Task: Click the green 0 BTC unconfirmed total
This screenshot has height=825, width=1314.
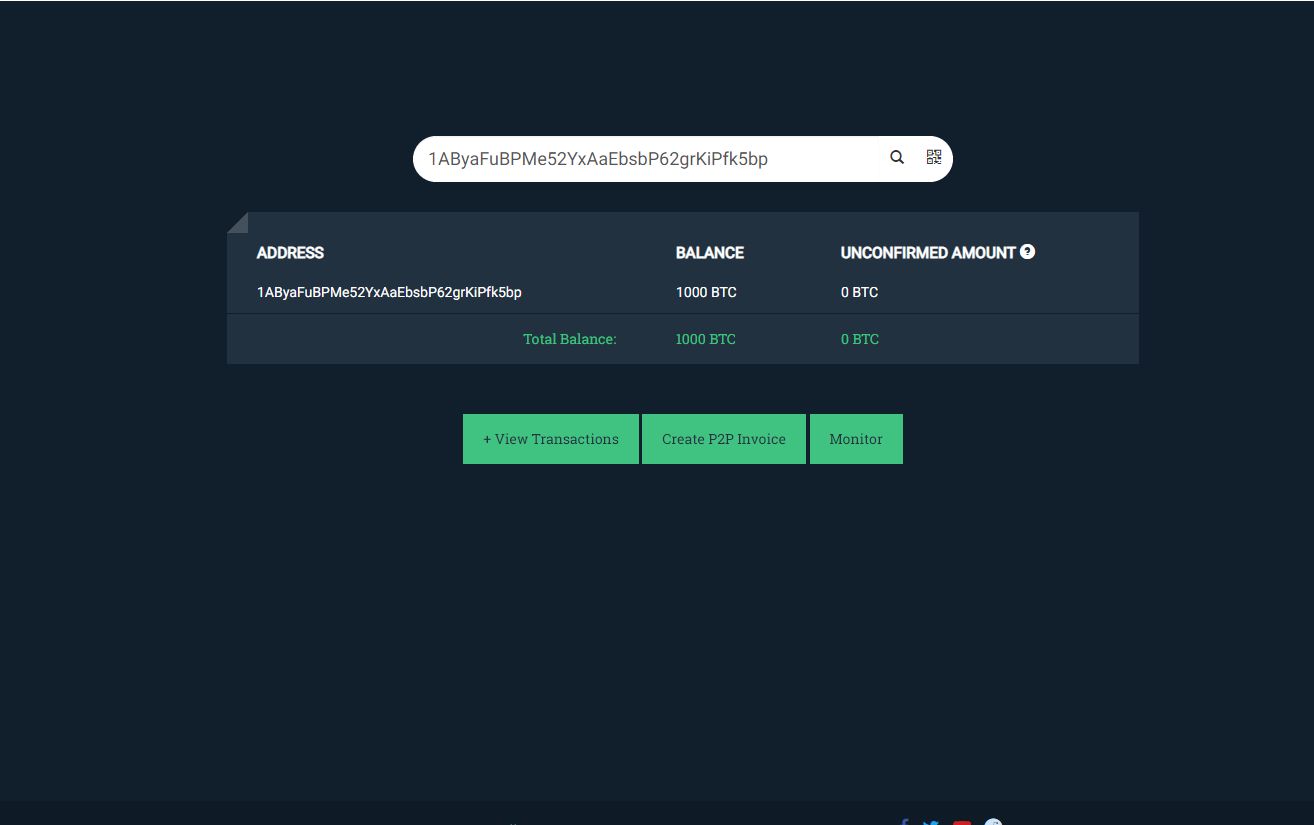Action: click(860, 339)
